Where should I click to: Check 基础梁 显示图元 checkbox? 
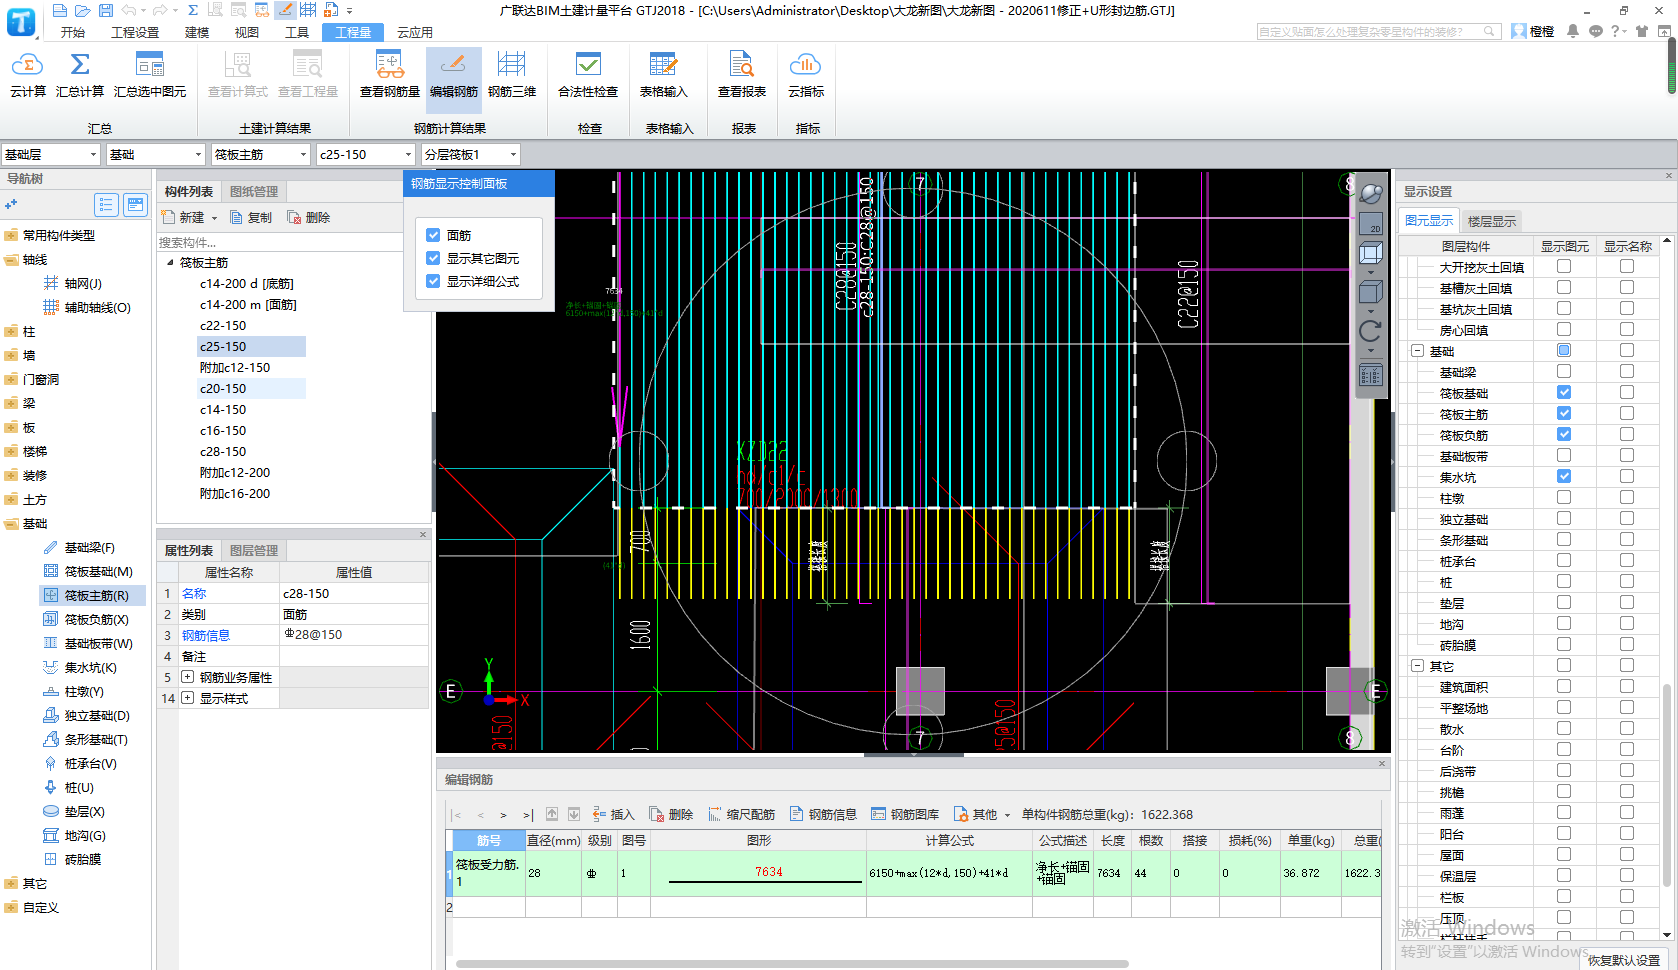coord(1564,371)
